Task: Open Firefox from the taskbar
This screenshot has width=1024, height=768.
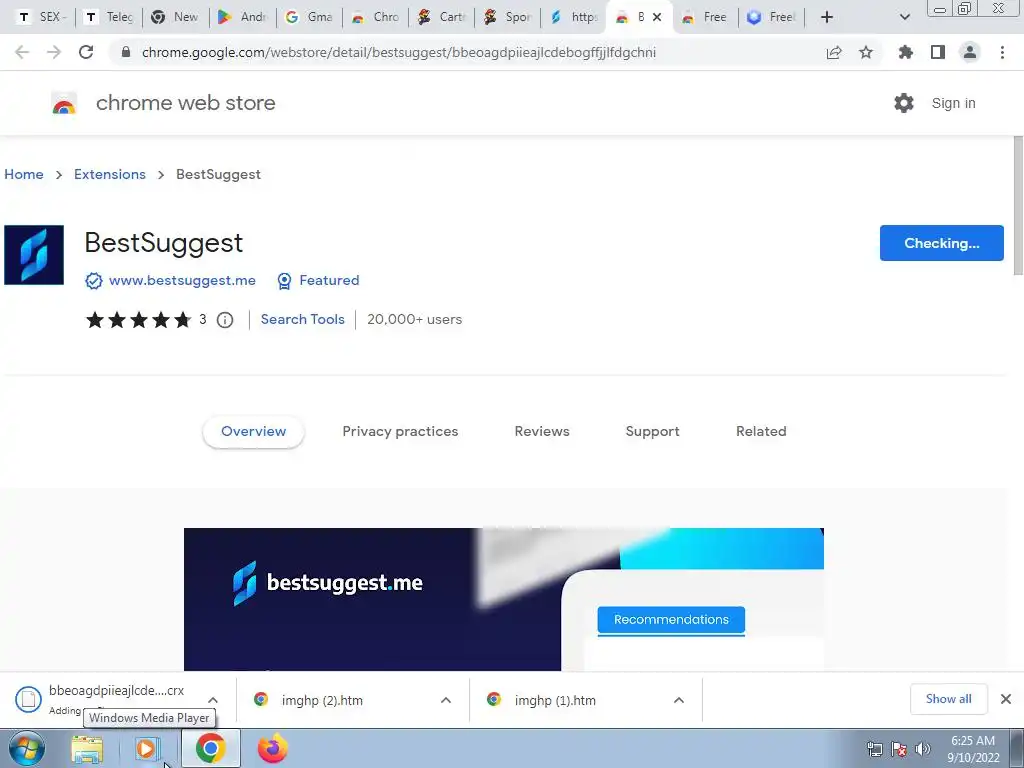Action: click(272, 748)
